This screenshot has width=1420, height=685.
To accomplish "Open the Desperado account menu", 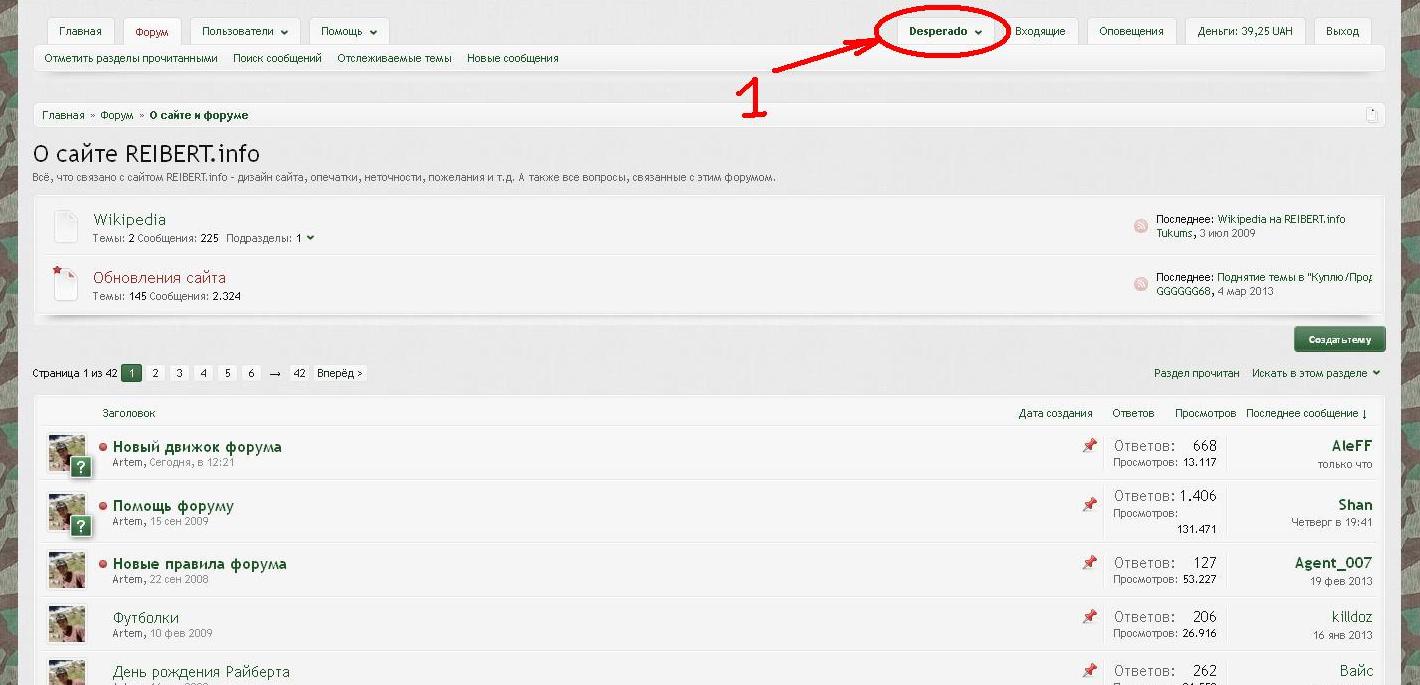I will pos(945,32).
